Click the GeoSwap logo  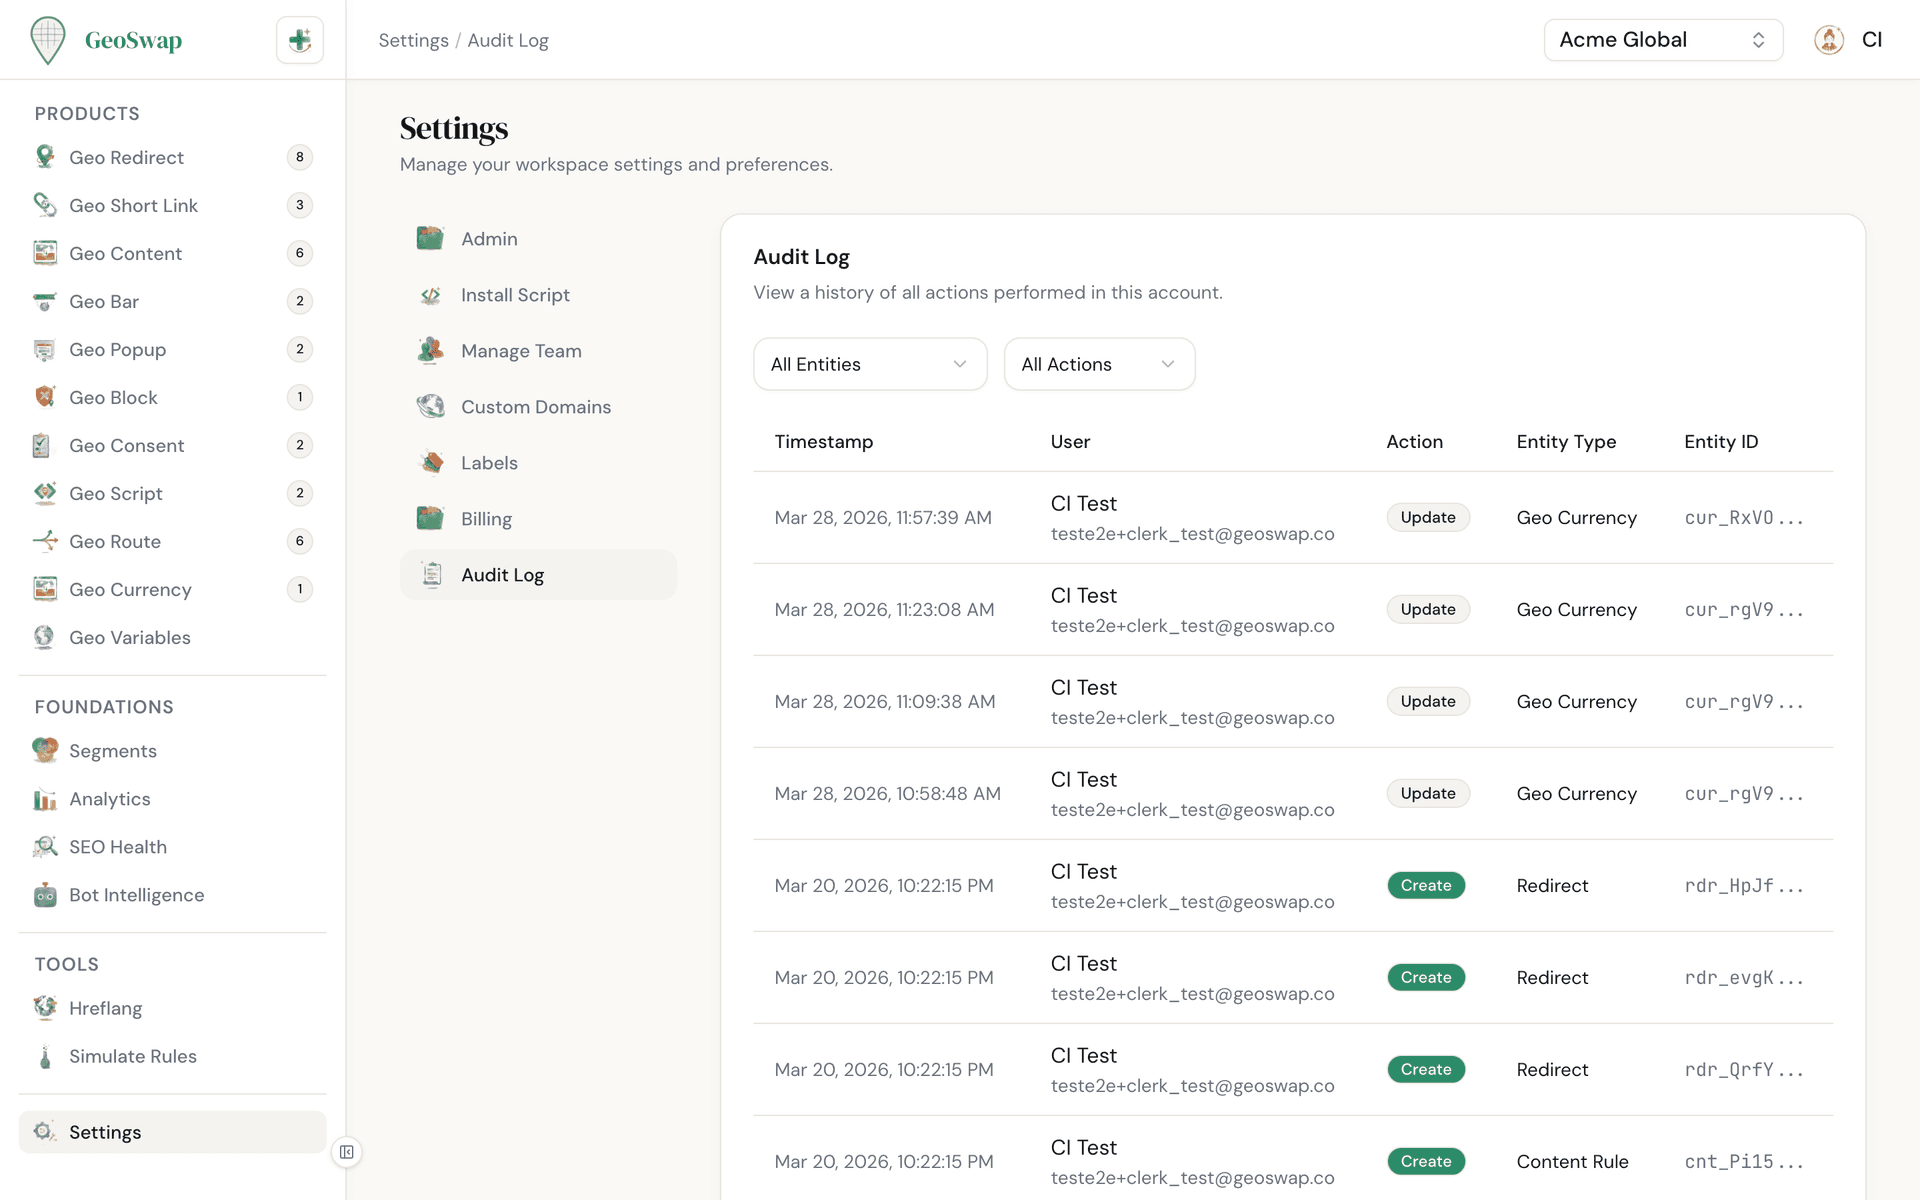pyautogui.click(x=107, y=40)
